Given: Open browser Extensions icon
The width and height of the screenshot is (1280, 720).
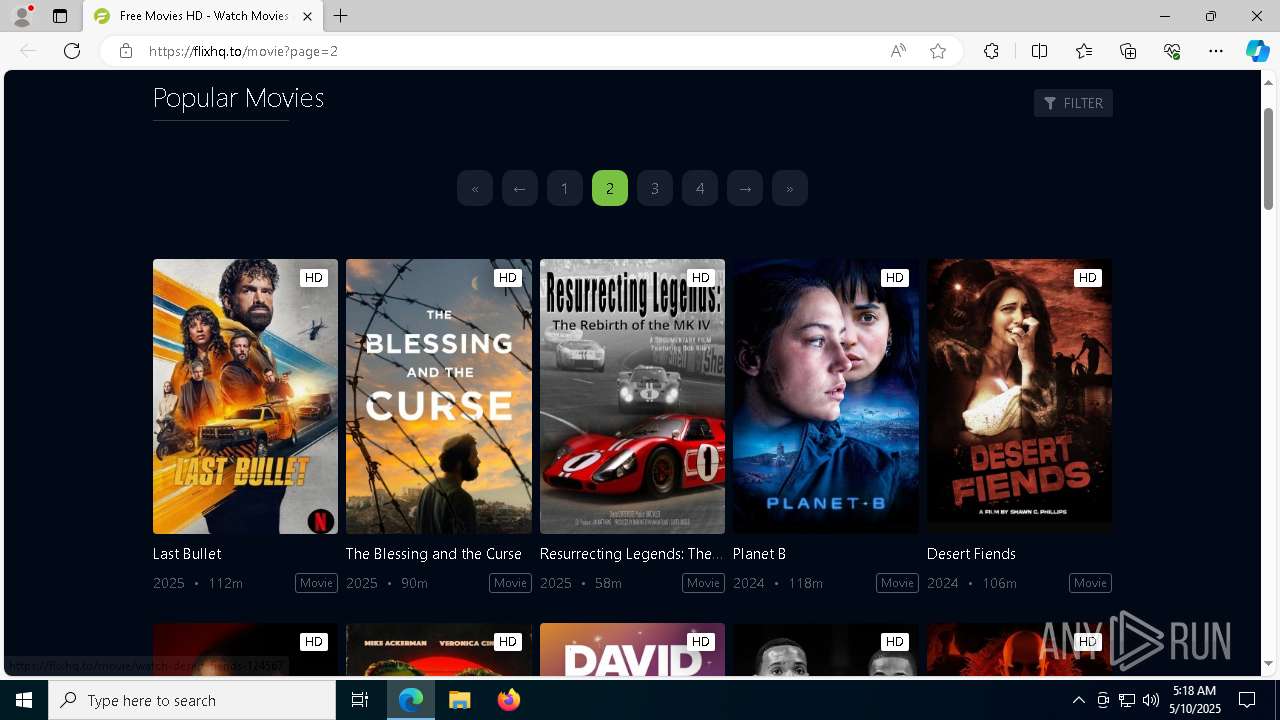Looking at the screenshot, I should [991, 51].
